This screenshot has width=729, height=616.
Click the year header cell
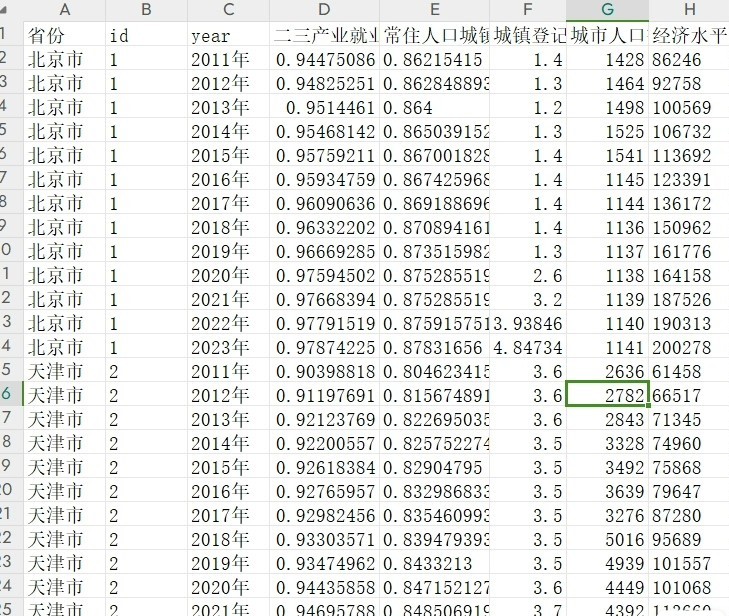click(x=228, y=35)
